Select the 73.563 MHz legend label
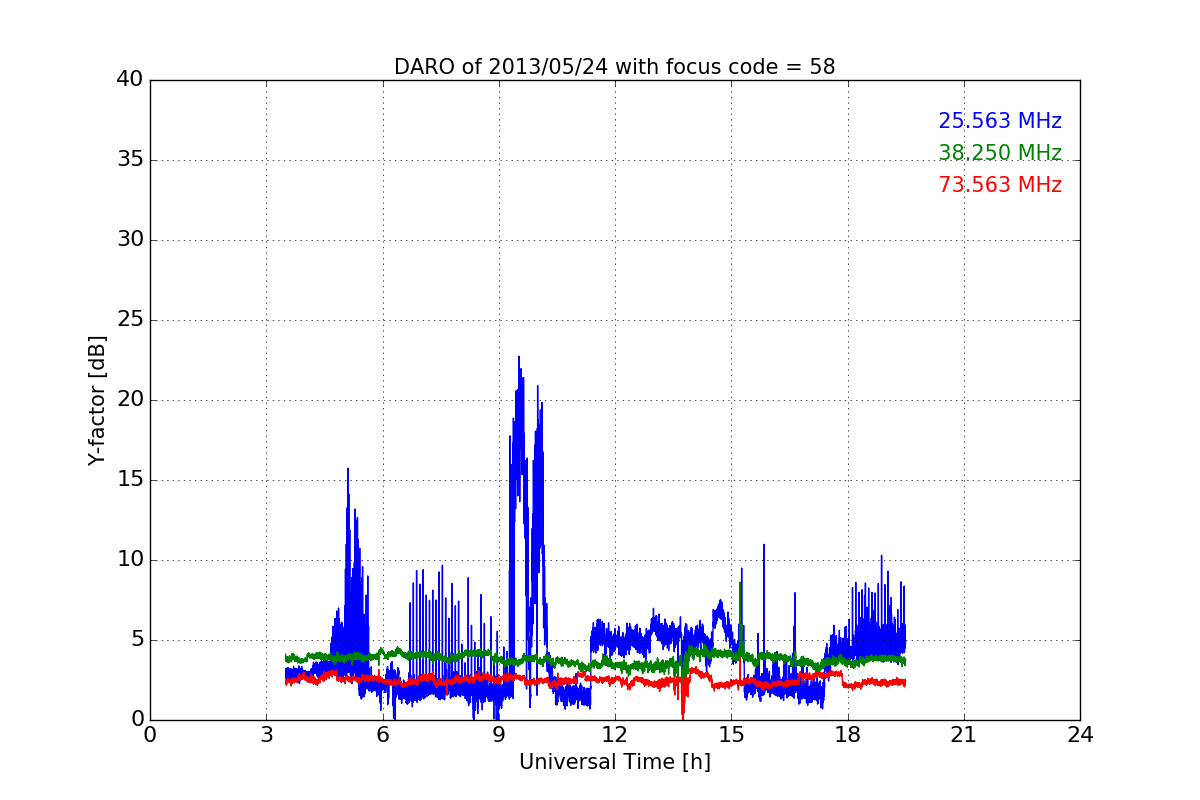 [x=1000, y=185]
